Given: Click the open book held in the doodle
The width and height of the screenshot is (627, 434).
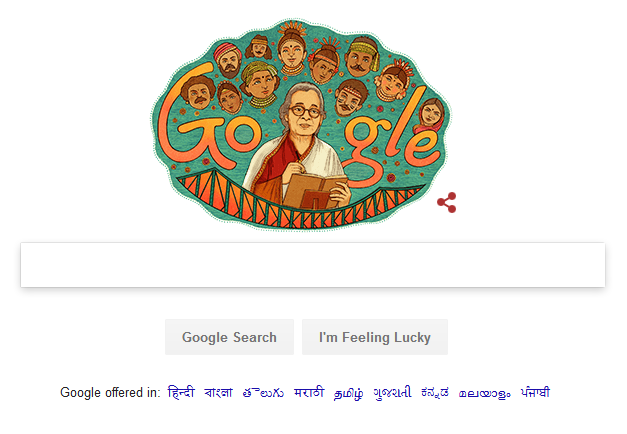Looking at the screenshot, I should 313,192.
